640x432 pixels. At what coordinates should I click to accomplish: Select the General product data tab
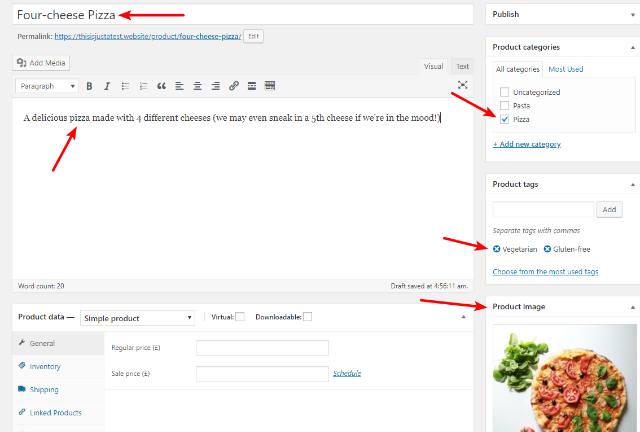tap(58, 343)
